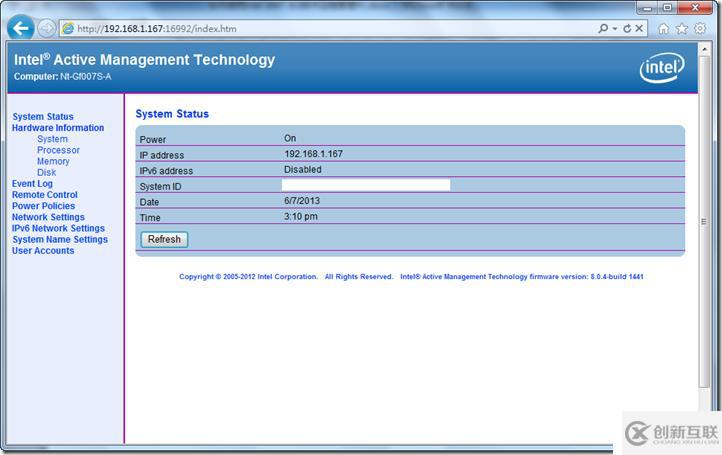Click the browser Forward arrow button
The image size is (722, 455).
pos(46,29)
